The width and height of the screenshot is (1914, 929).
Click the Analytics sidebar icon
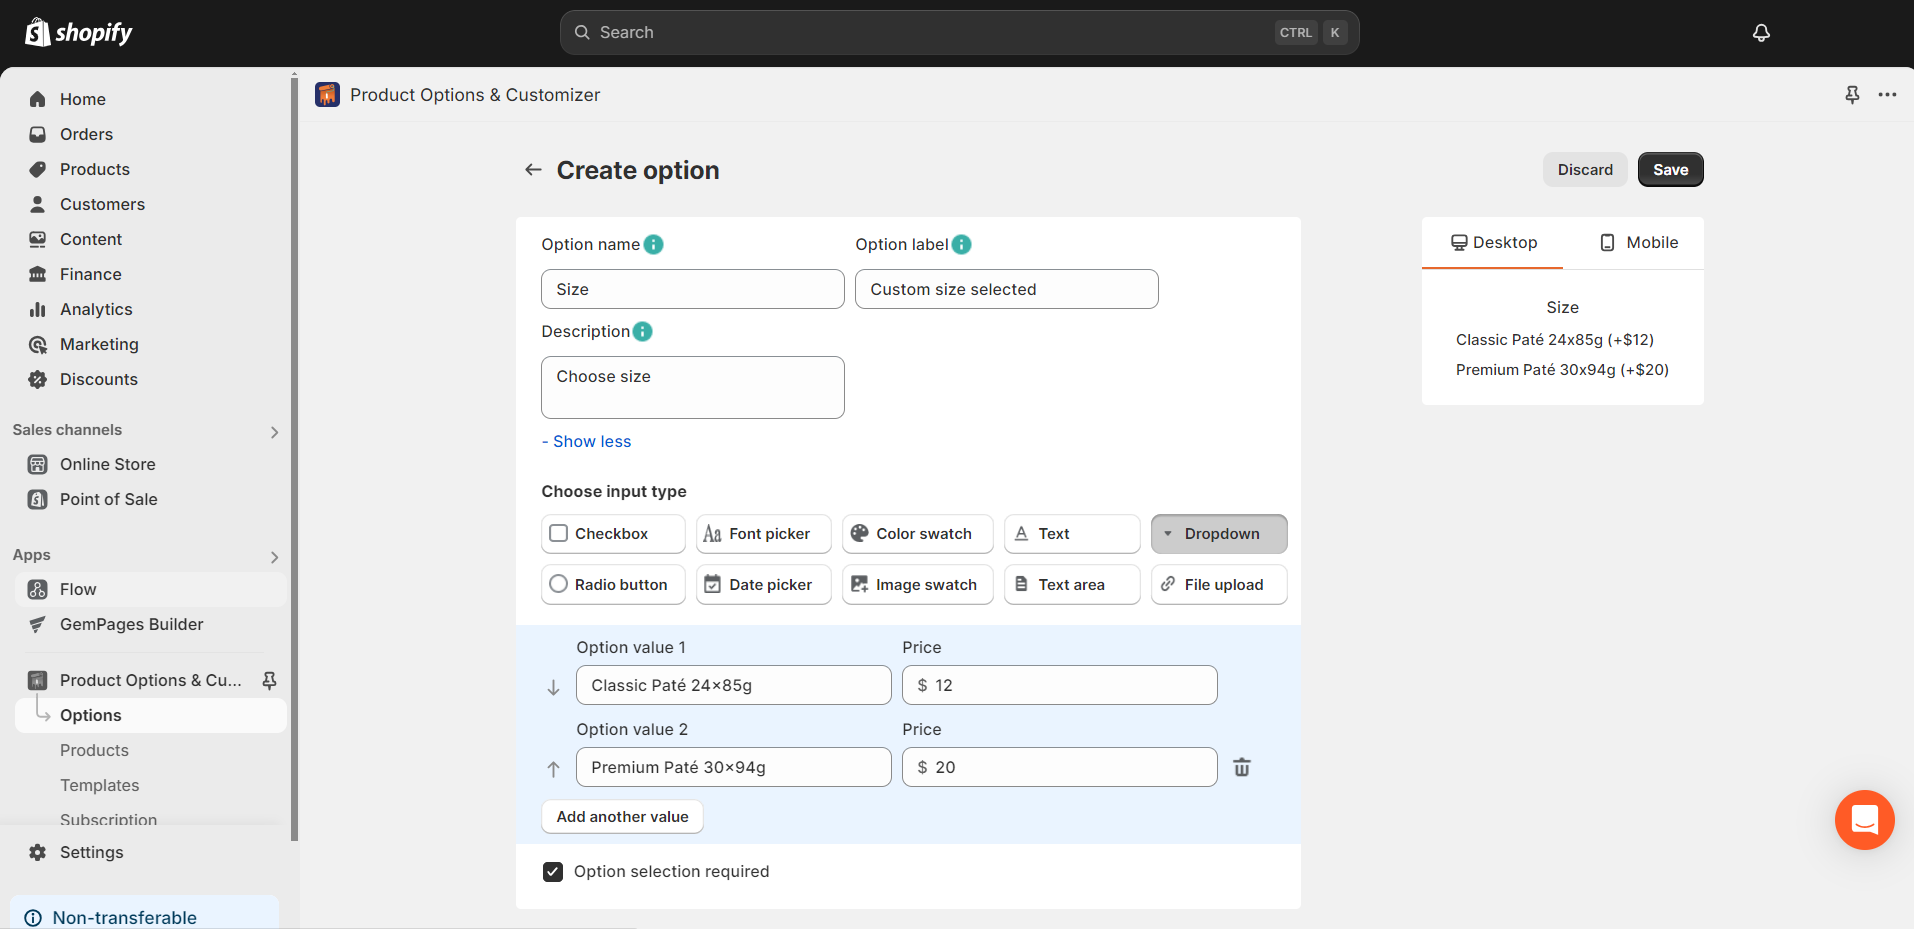(37, 309)
